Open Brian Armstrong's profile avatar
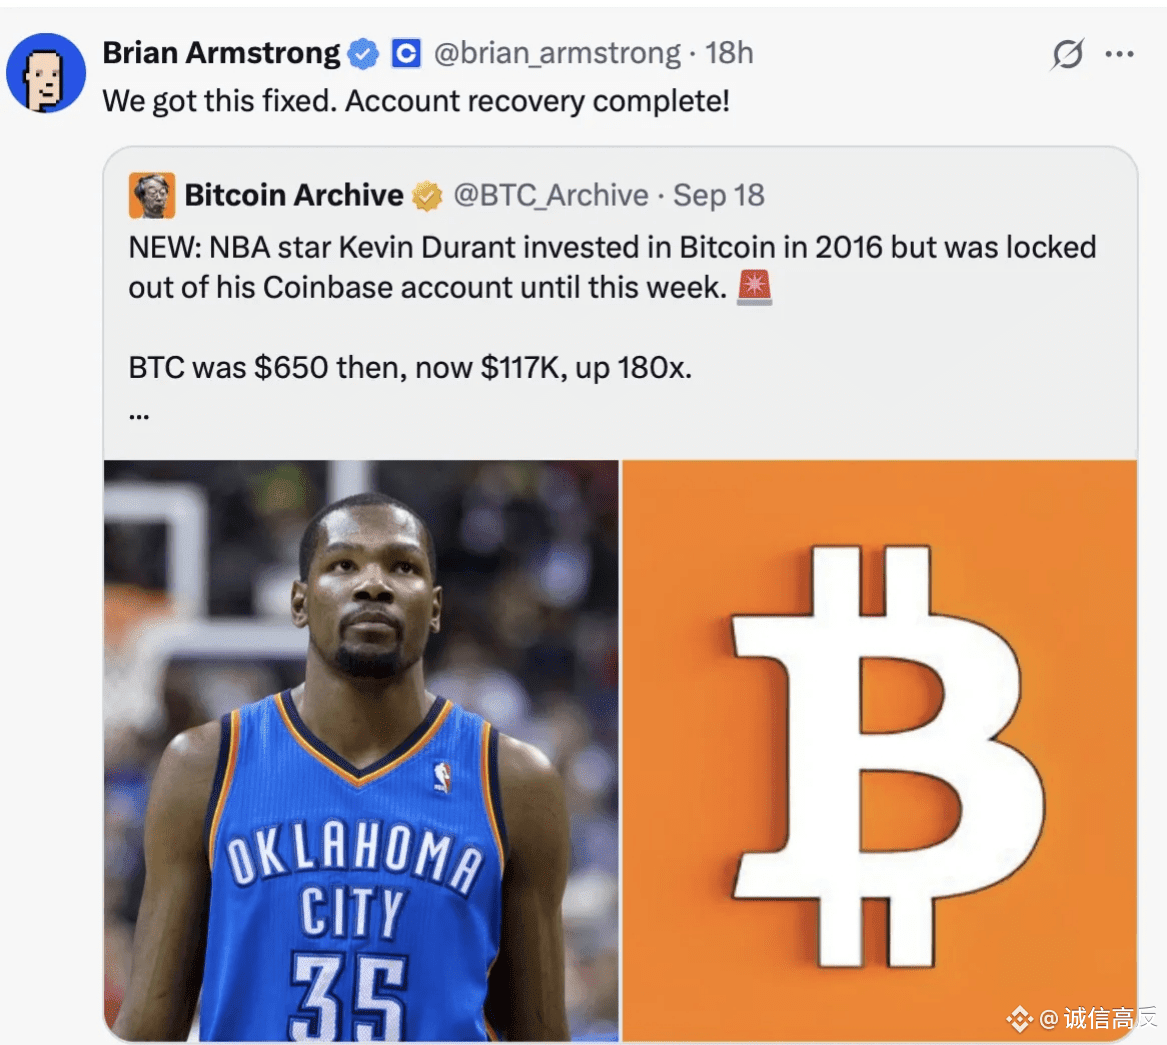The height and width of the screenshot is (1045, 1167). click(x=46, y=73)
